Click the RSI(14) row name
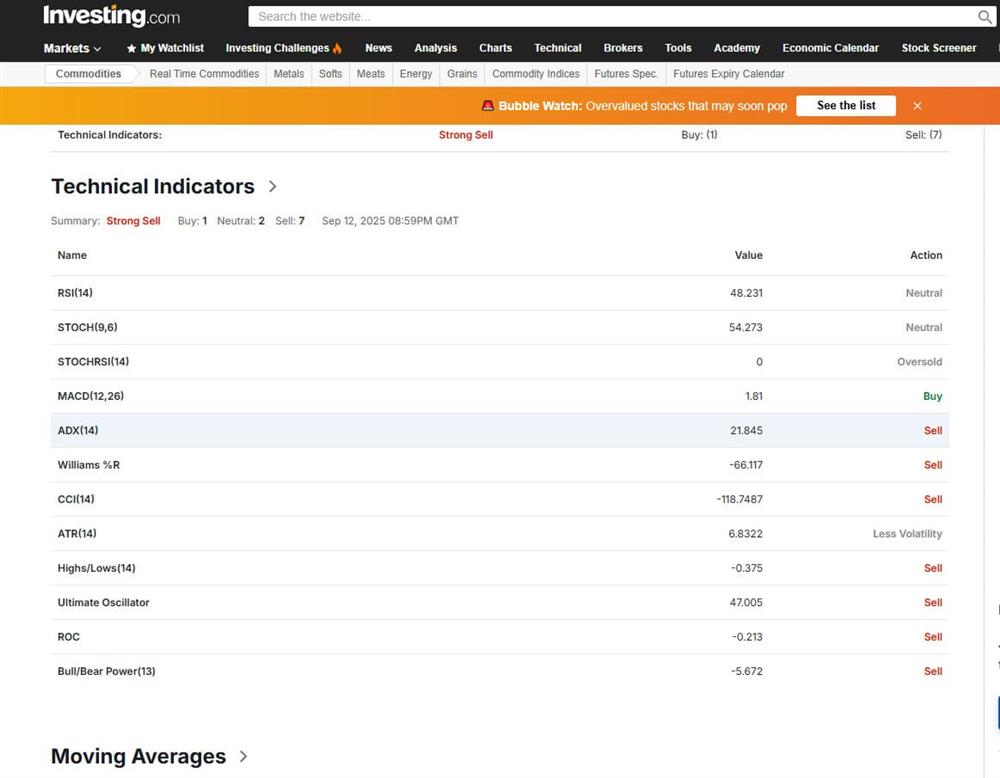This screenshot has height=778, width=1000. [75, 293]
